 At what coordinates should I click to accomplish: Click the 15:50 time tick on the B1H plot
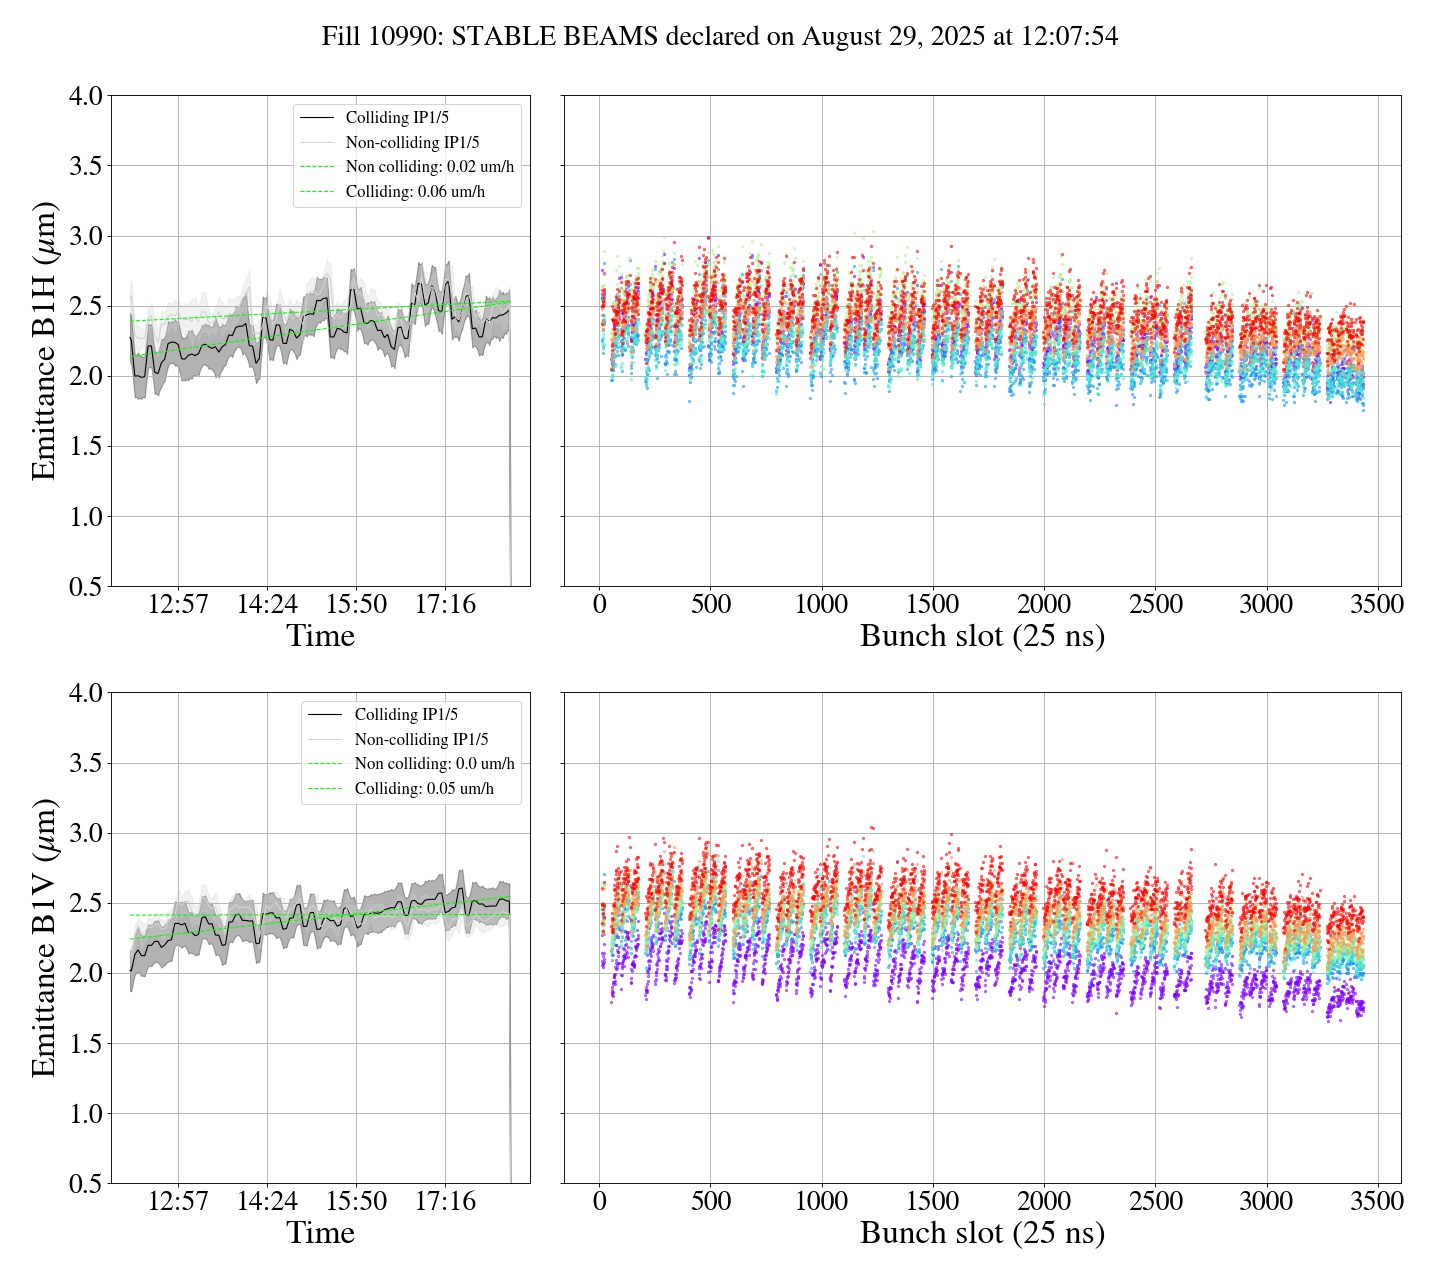click(x=356, y=605)
